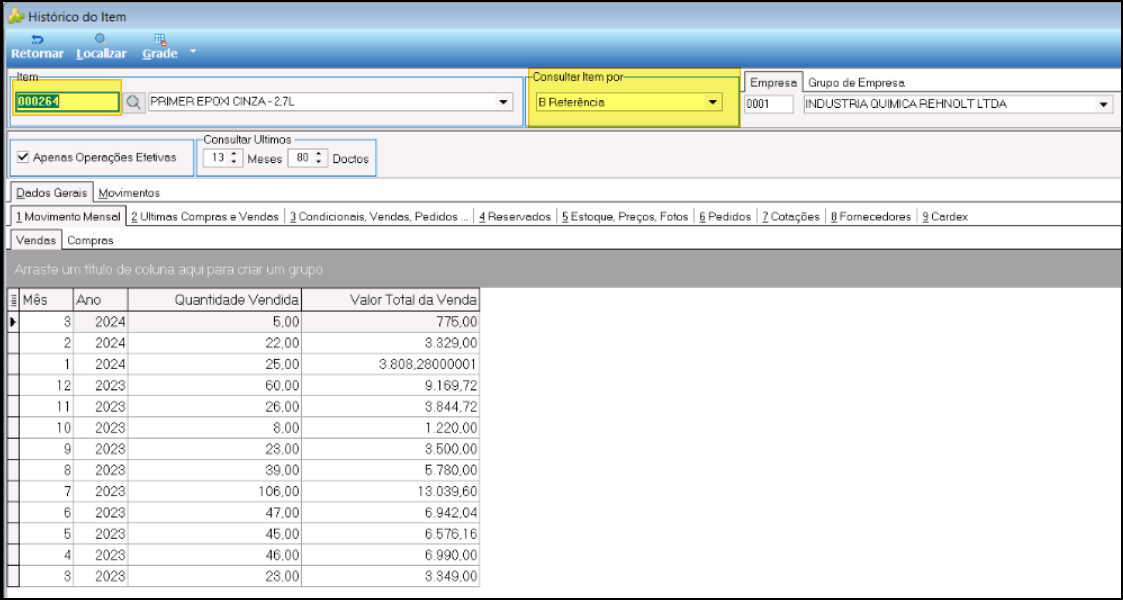The height and width of the screenshot is (600, 1123).
Task: Open the 5 Estoque, Preços, Fotos tab
Action: (x=625, y=216)
